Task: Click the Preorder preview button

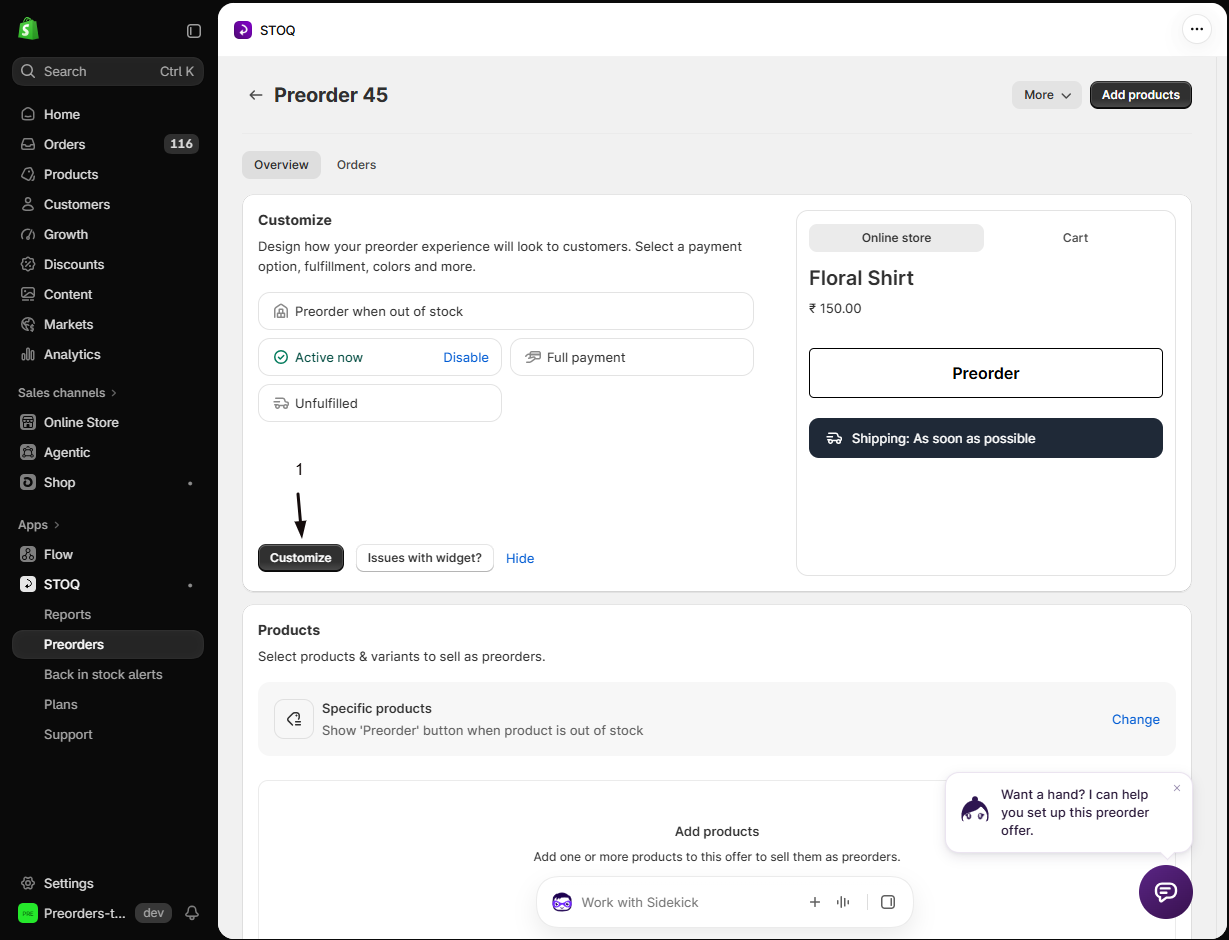Action: [986, 373]
